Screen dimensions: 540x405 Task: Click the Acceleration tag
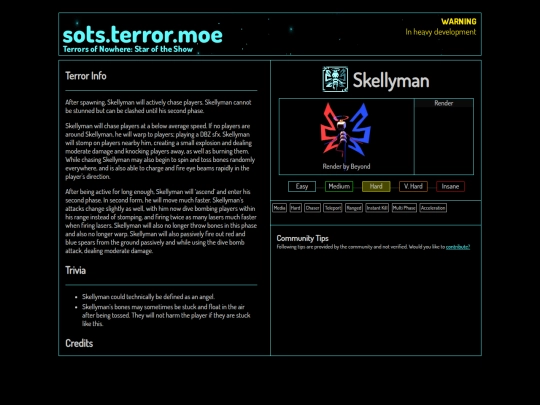pos(433,208)
